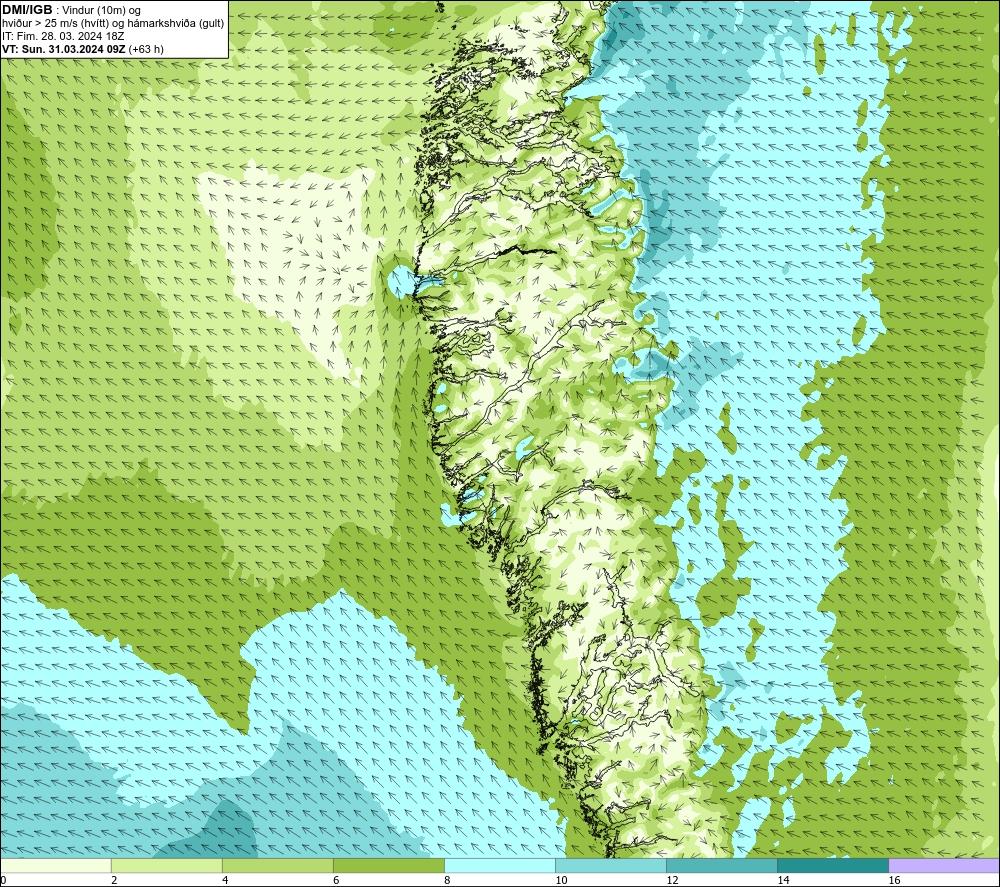Click the 4–6 m/s green swatch

point(278,865)
